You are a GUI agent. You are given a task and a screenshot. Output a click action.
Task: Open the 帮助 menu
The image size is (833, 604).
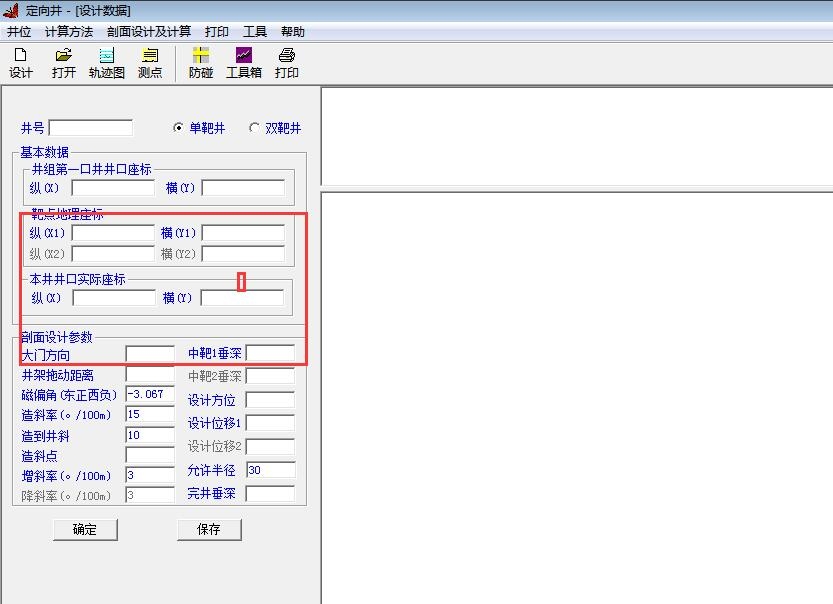tap(292, 32)
